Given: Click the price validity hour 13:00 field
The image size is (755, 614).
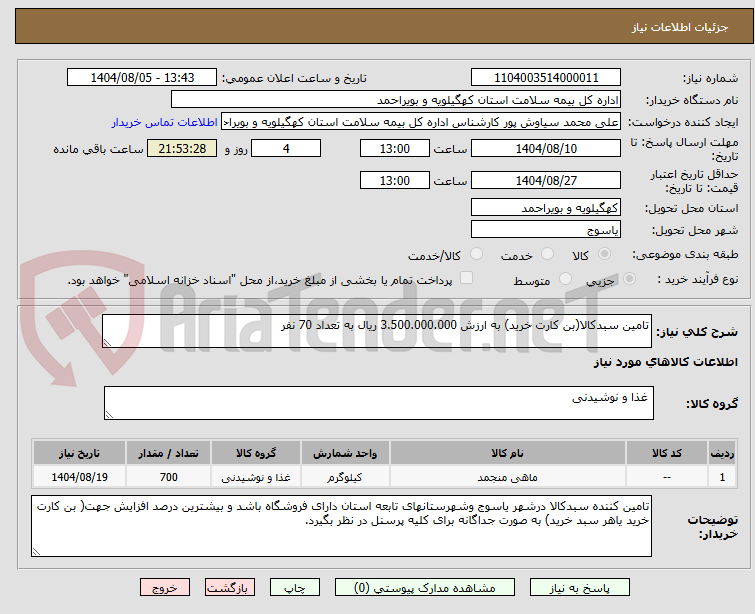Looking at the screenshot, I should pos(395,180).
